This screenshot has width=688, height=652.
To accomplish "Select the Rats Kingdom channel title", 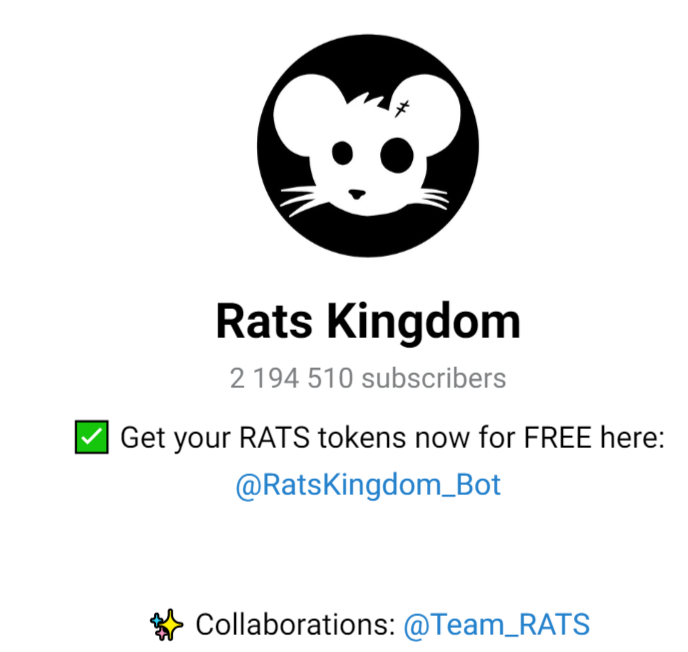I will point(368,322).
